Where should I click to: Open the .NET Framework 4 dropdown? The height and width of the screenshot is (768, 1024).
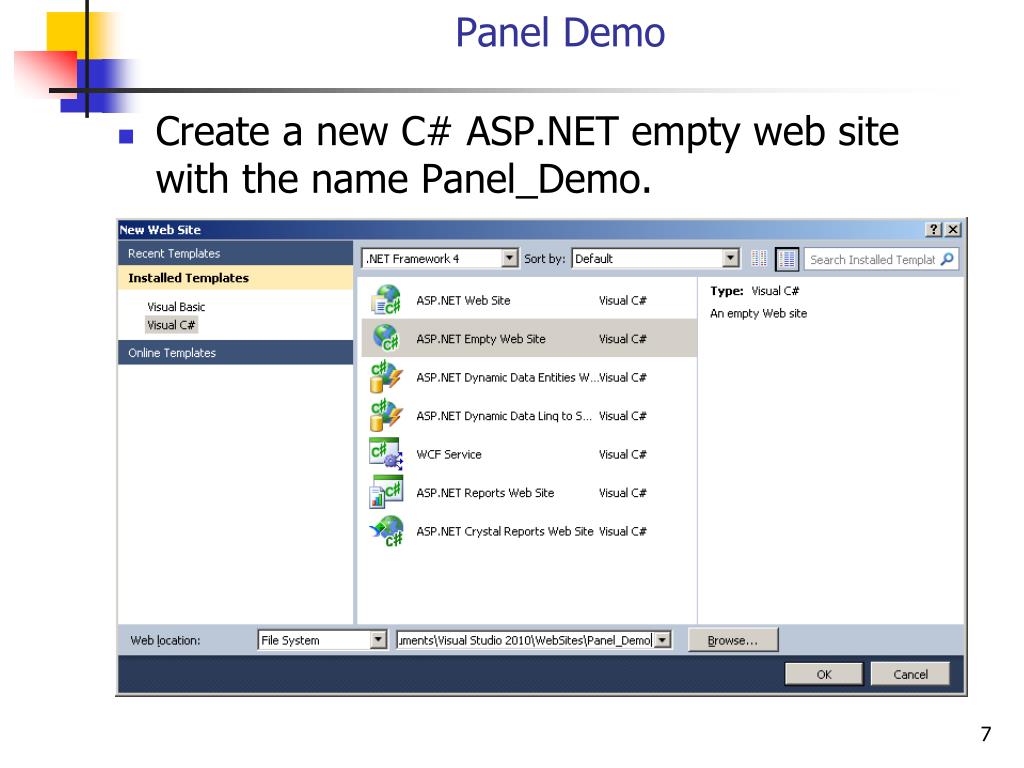click(x=509, y=259)
